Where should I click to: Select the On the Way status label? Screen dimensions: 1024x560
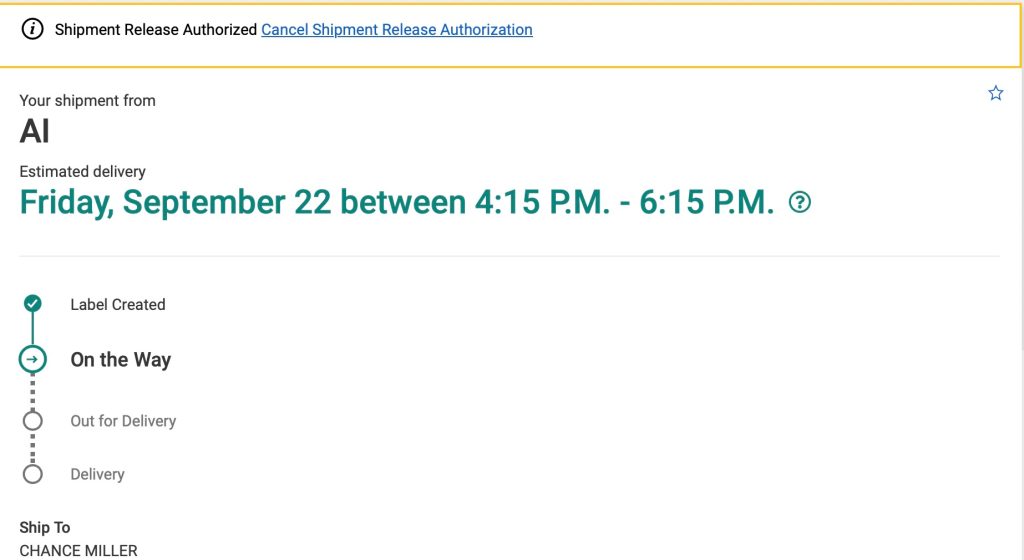click(x=120, y=360)
